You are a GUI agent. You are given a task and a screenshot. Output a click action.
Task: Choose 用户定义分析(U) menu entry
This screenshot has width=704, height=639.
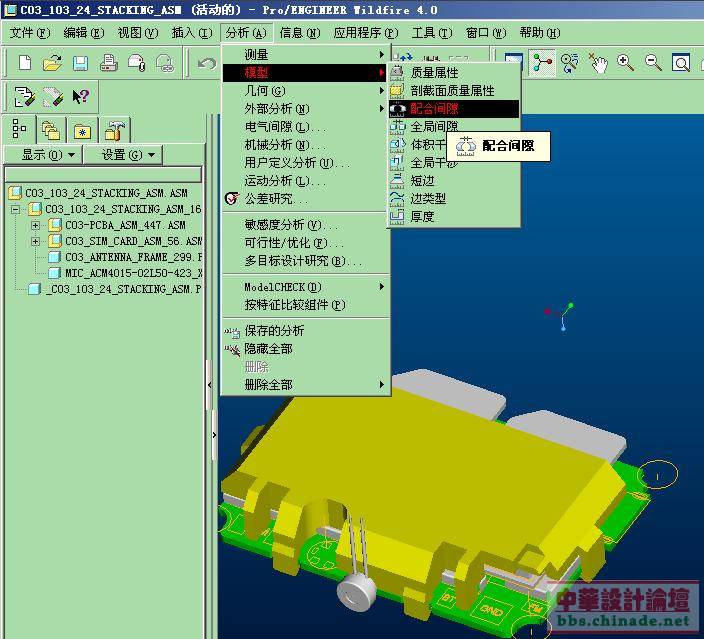(304, 163)
